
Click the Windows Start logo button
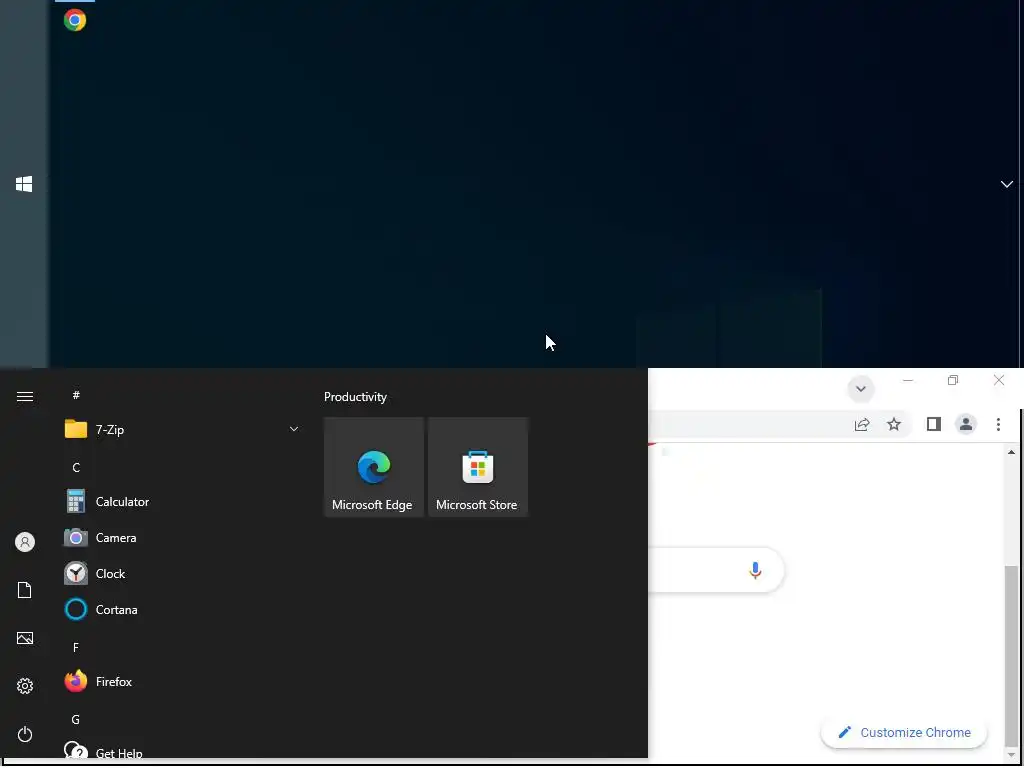(x=24, y=184)
